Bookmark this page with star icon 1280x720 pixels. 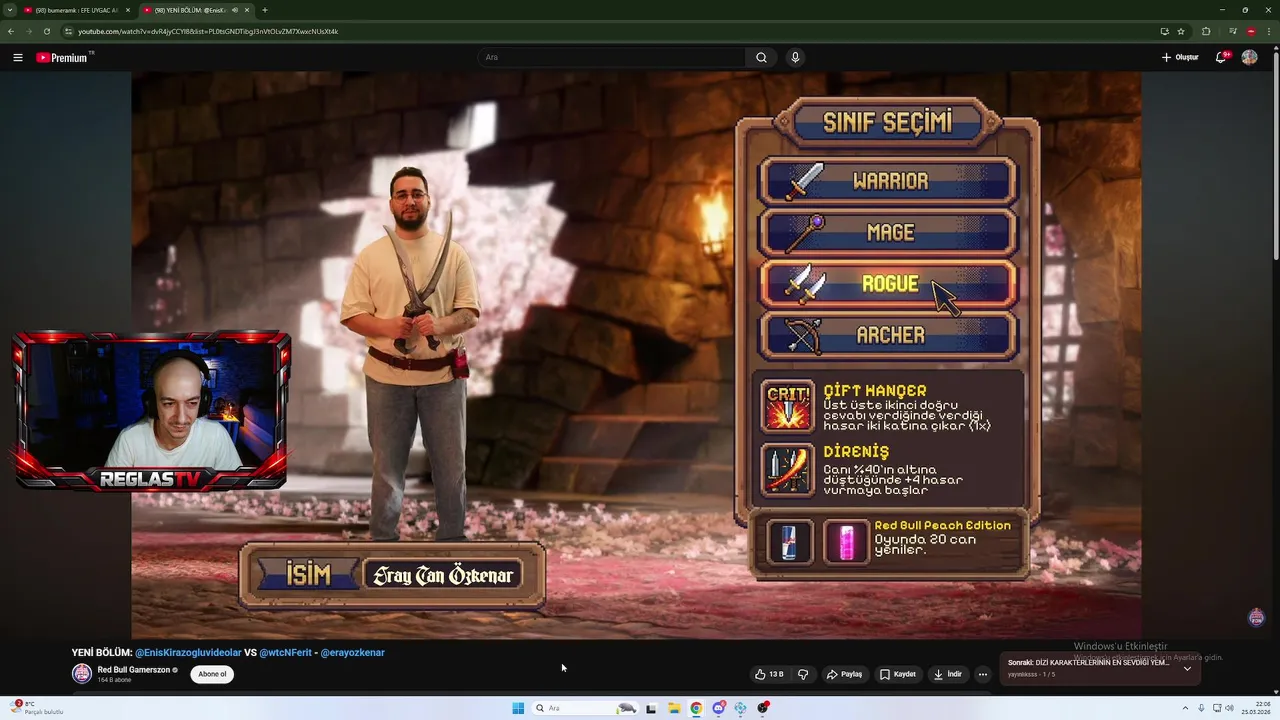(x=1181, y=31)
